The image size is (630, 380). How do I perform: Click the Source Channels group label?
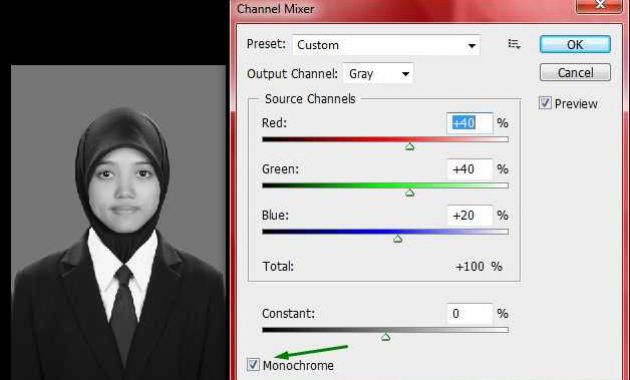tap(310, 99)
